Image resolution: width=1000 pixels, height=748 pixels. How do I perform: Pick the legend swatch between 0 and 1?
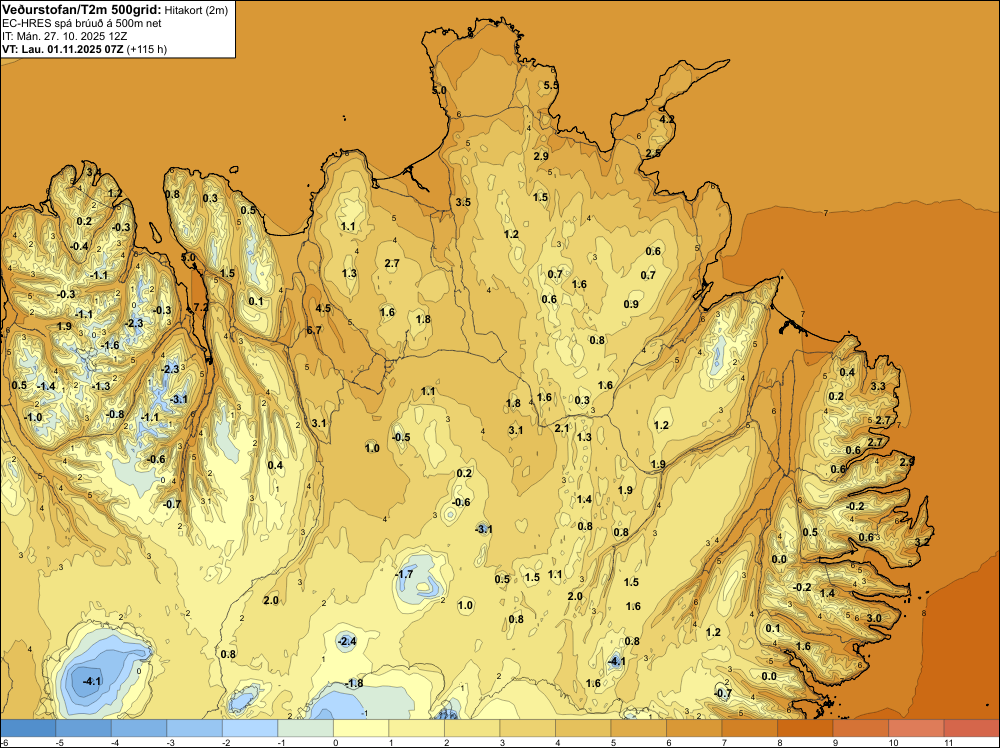(361, 728)
